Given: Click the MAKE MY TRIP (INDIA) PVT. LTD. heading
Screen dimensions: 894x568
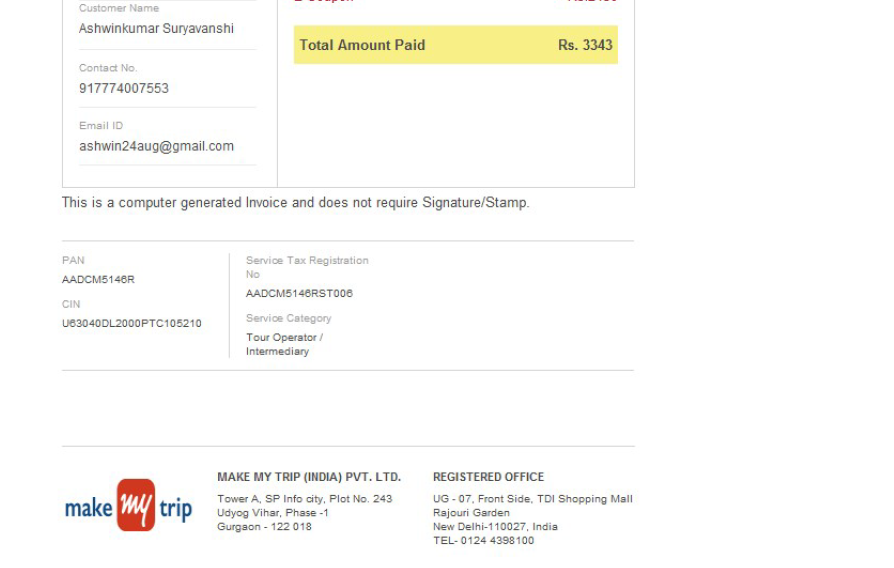Looking at the screenshot, I should point(309,477).
